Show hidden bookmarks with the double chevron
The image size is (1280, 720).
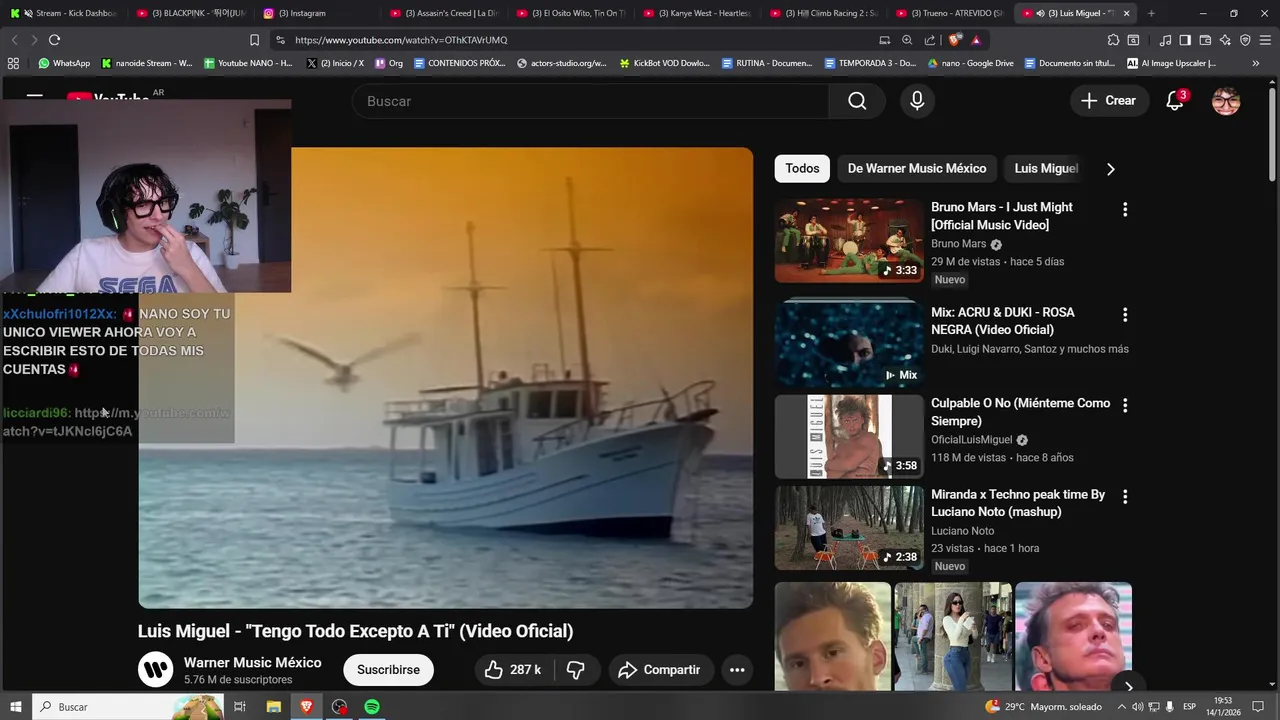(1256, 63)
